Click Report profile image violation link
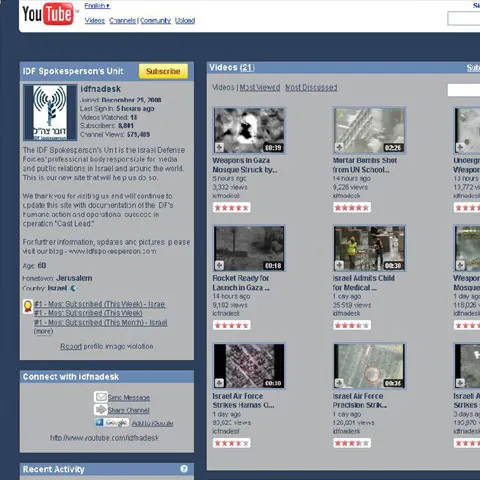 click(107, 346)
